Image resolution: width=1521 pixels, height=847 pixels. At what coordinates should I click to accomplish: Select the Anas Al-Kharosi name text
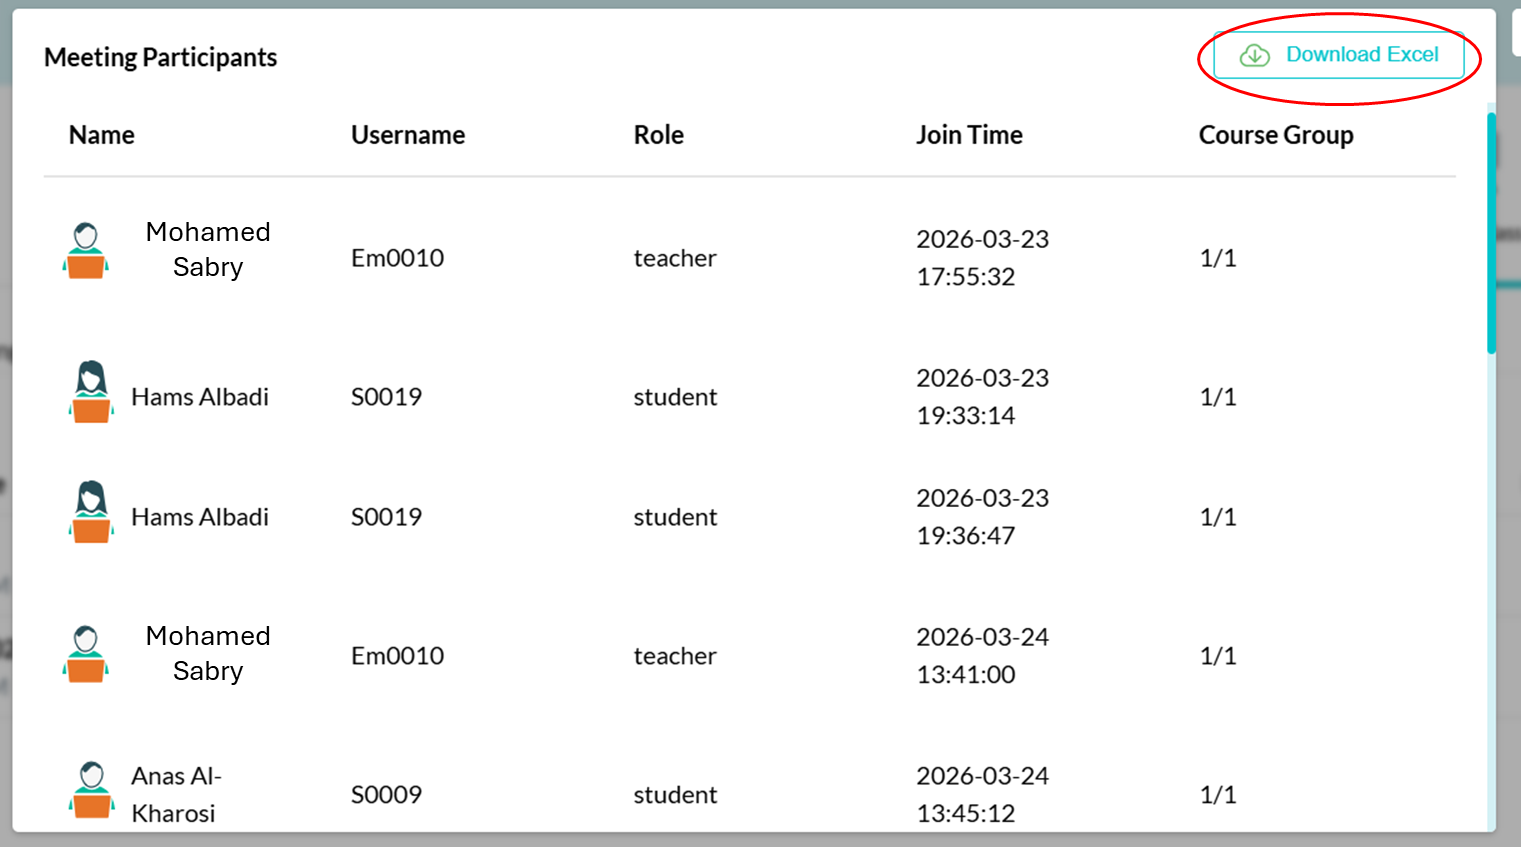click(x=176, y=795)
